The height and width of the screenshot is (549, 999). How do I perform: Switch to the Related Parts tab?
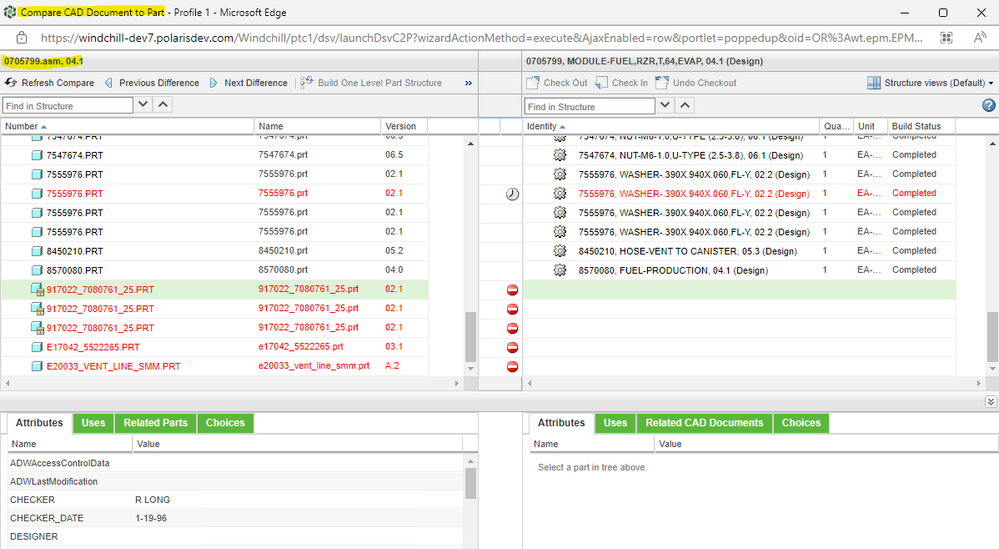point(155,423)
